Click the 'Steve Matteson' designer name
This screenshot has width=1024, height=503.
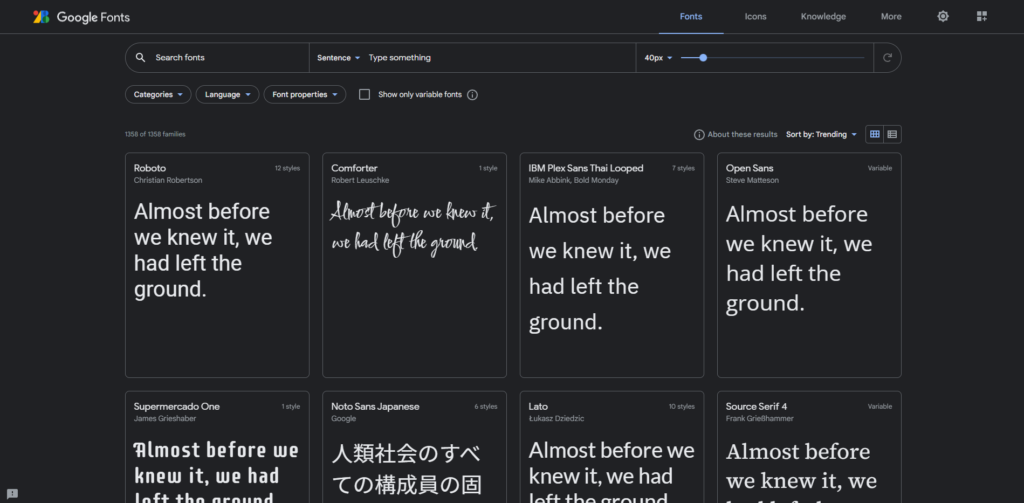coord(752,180)
